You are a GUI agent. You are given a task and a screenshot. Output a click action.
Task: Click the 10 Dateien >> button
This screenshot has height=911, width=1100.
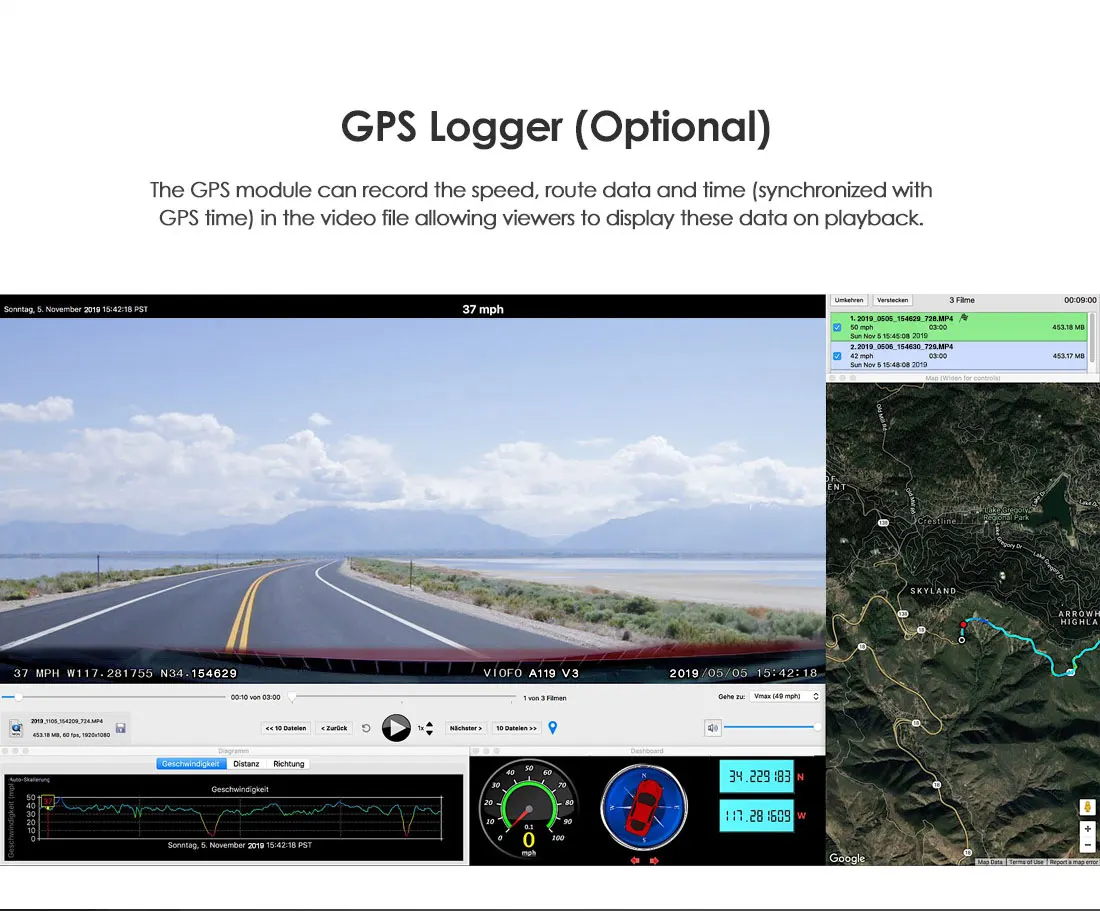(x=516, y=728)
